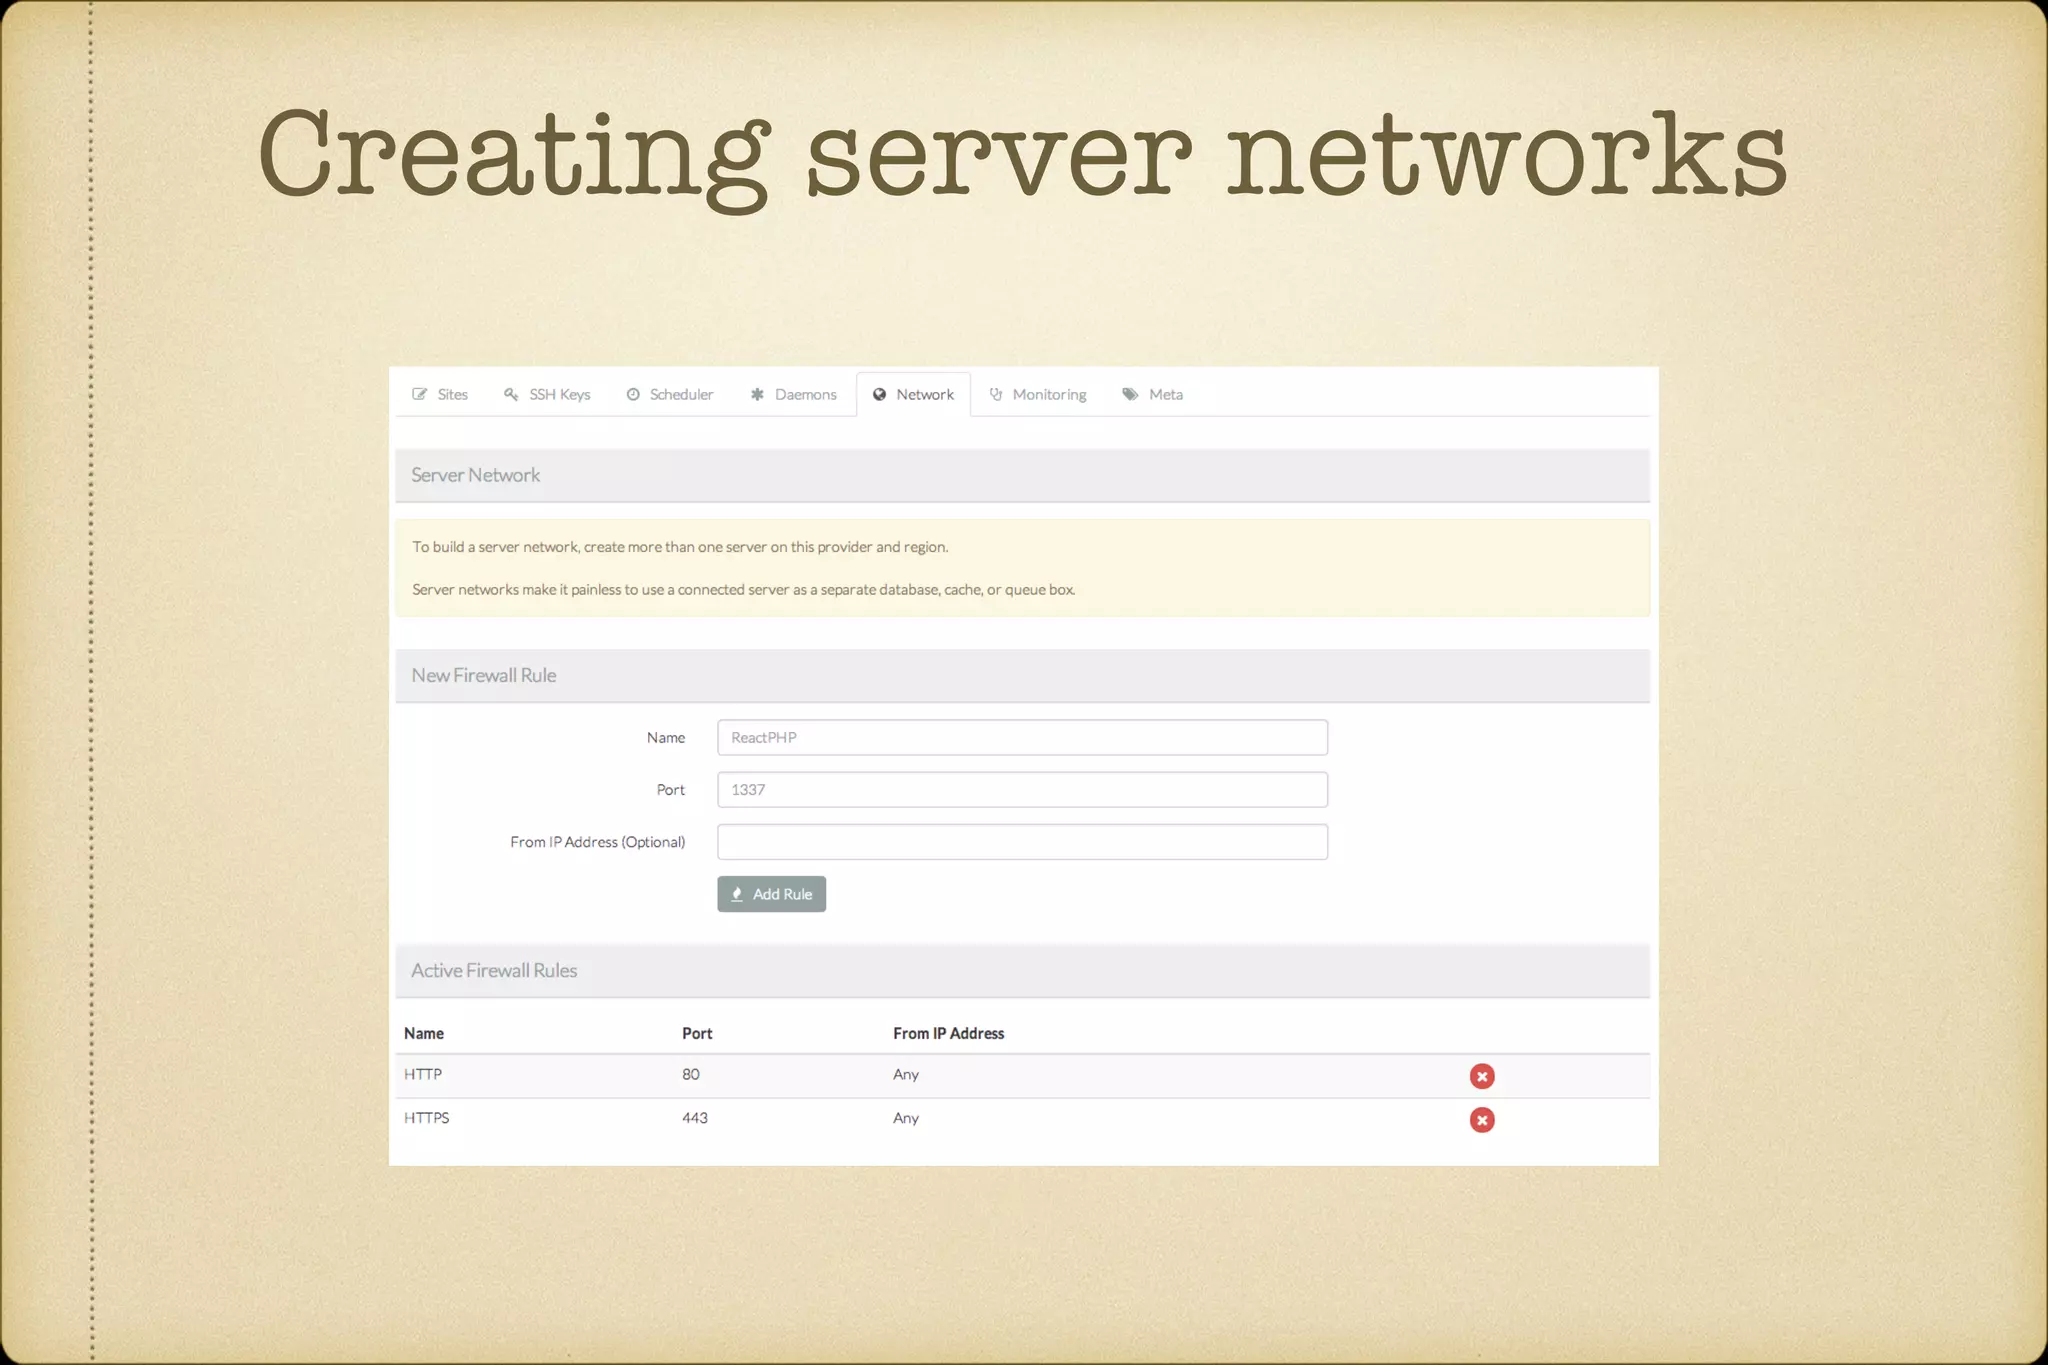Viewport: 2048px width, 1365px height.
Task: Click the HTTP rule name cell
Action: [x=423, y=1074]
